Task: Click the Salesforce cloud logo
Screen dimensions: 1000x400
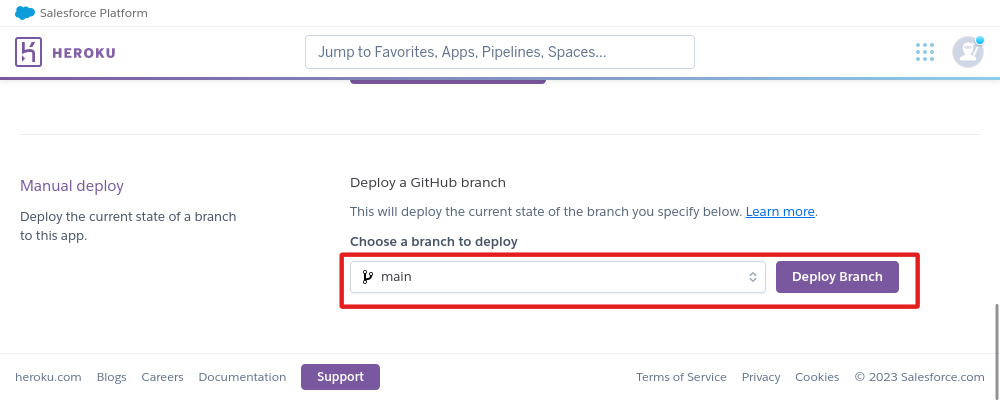Action: tap(25, 13)
